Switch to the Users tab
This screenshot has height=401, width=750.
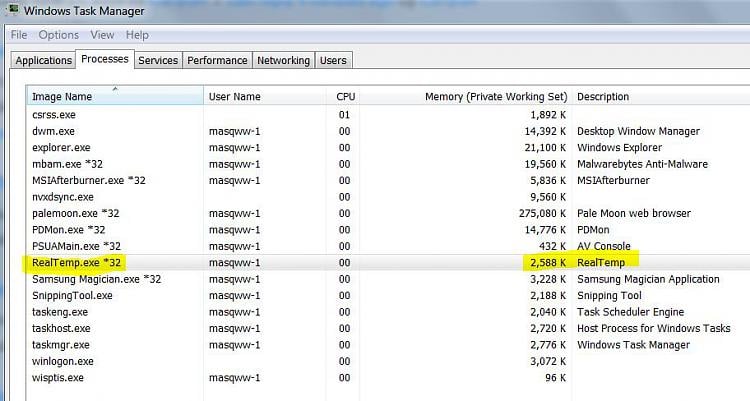333,60
